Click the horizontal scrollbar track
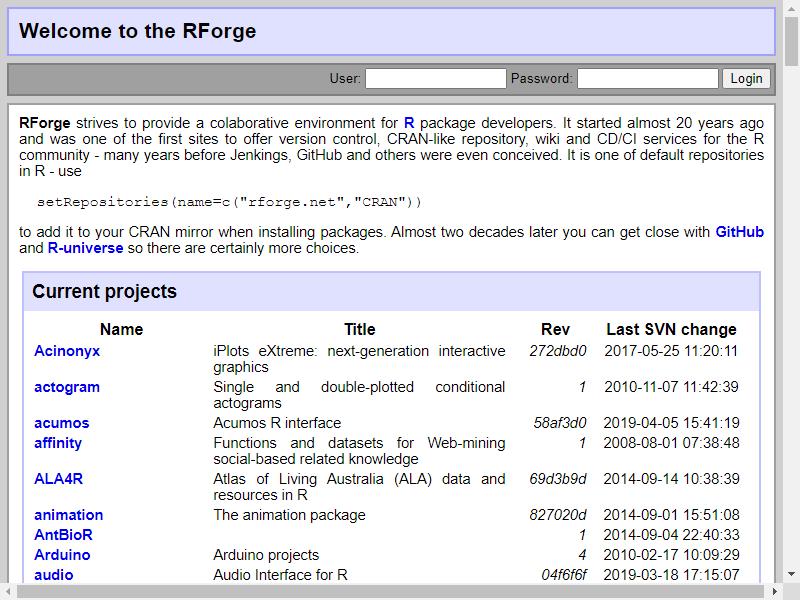Viewport: 800px width, 600px height. click(391, 592)
